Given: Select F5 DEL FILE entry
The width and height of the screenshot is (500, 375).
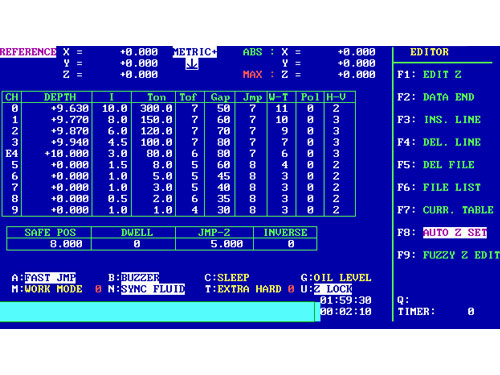Looking at the screenshot, I should 436,165.
